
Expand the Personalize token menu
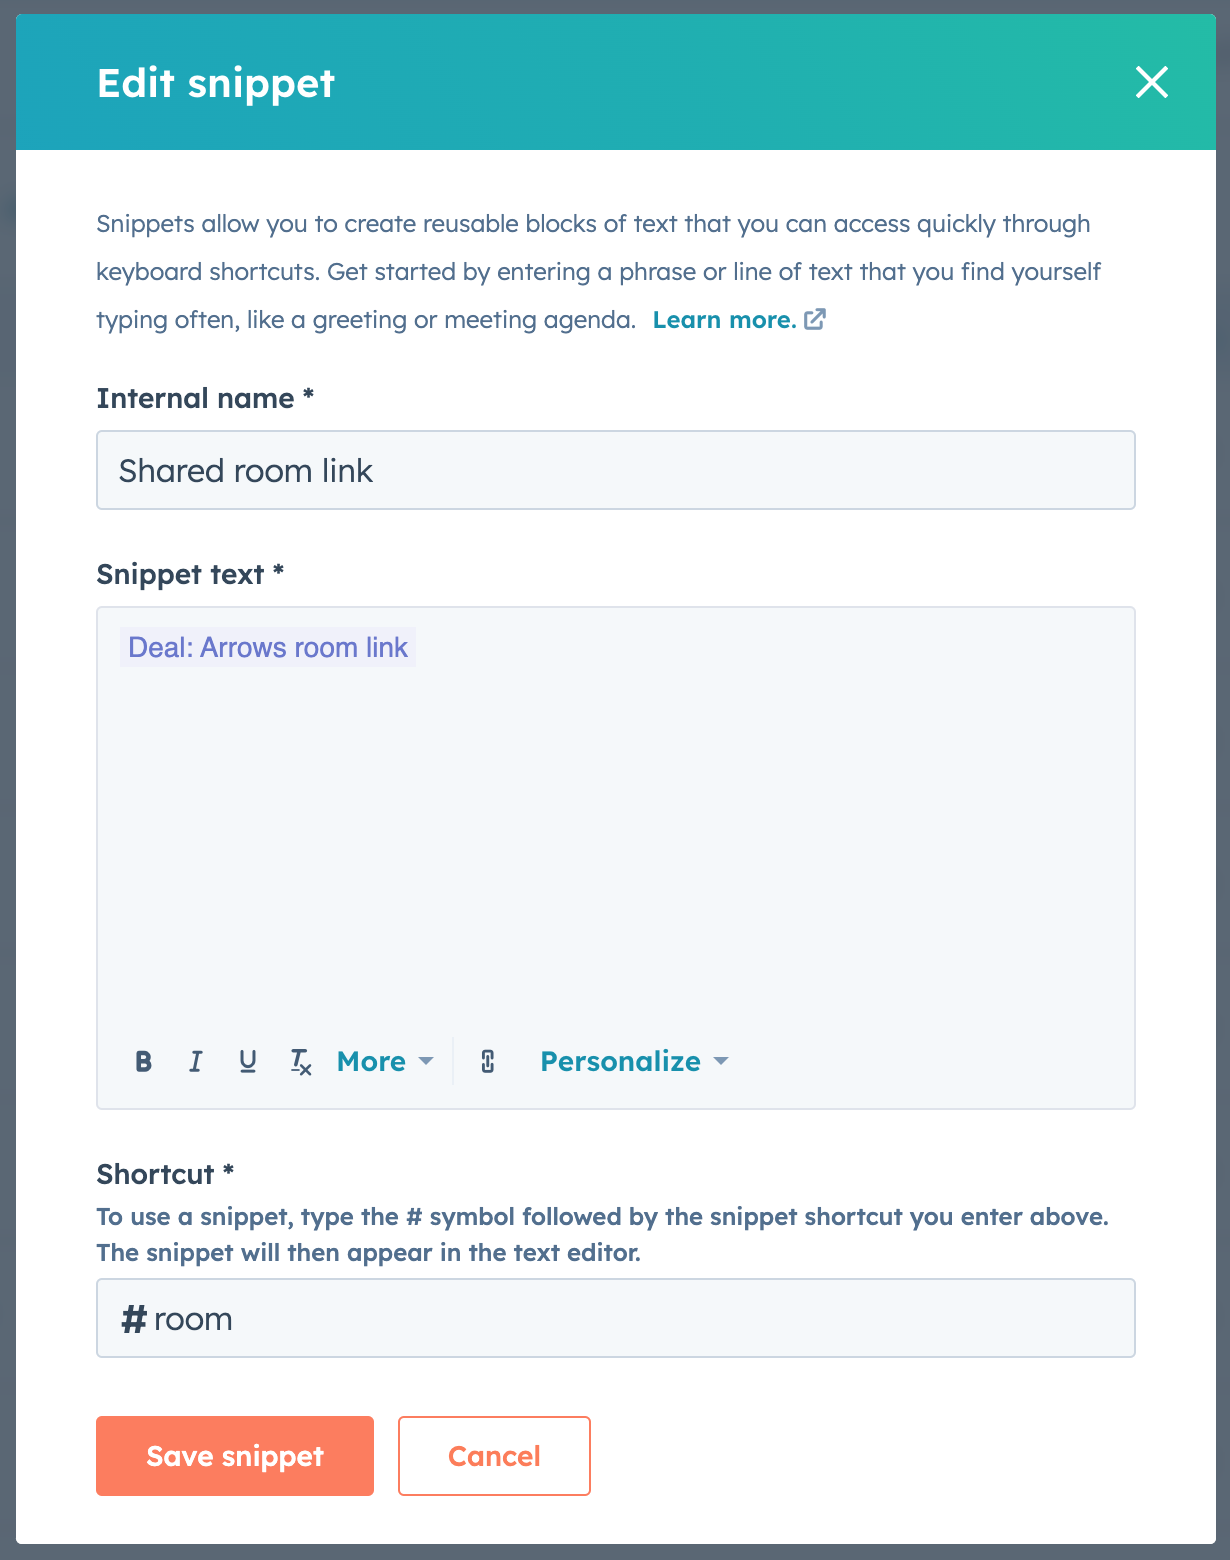[621, 1061]
